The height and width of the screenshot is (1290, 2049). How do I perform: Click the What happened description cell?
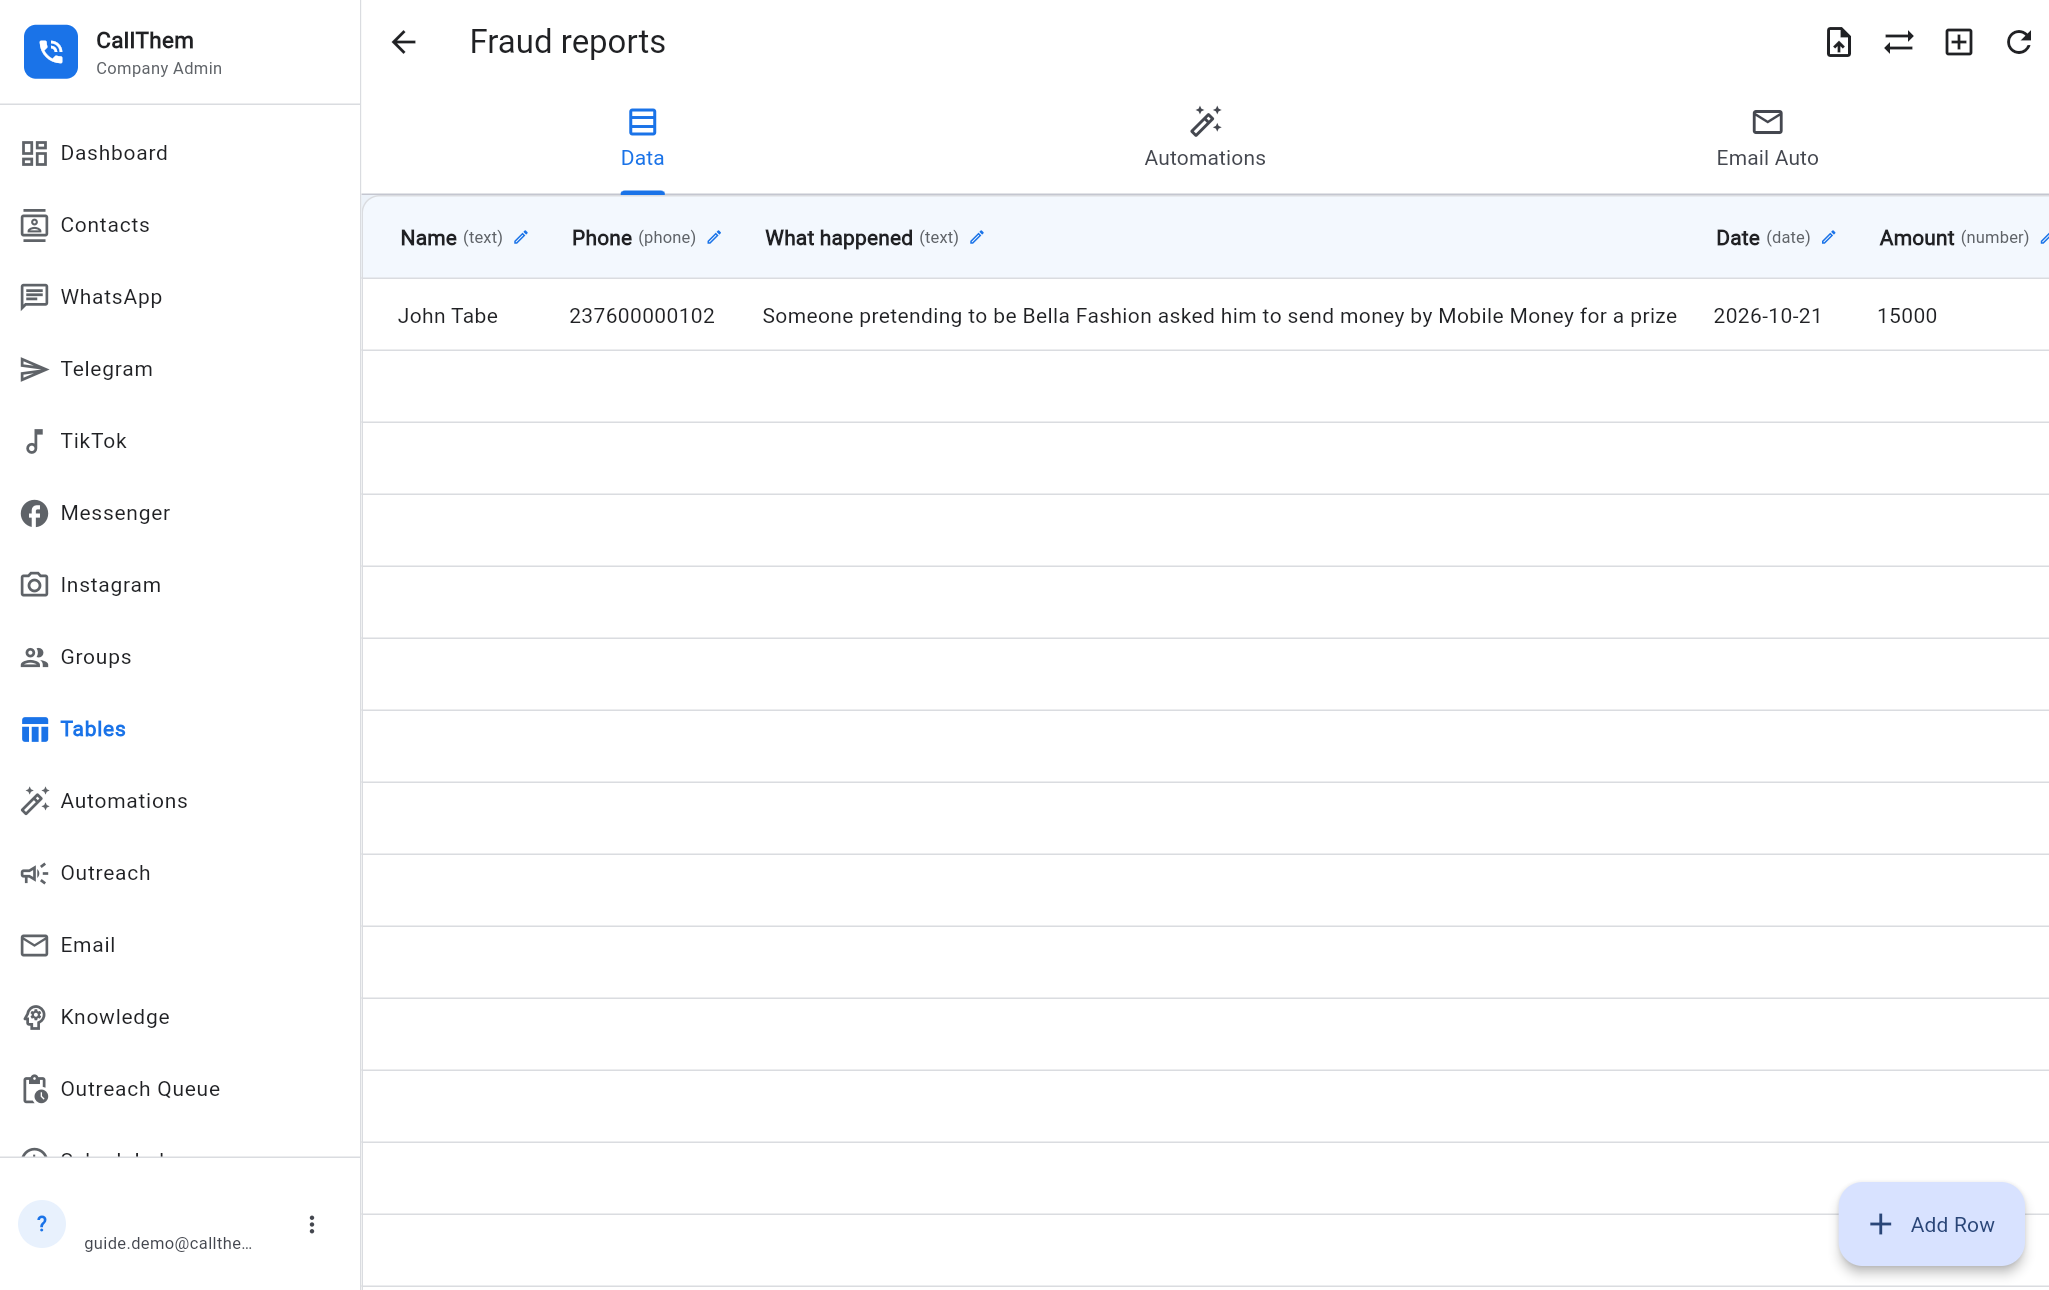1219,316
